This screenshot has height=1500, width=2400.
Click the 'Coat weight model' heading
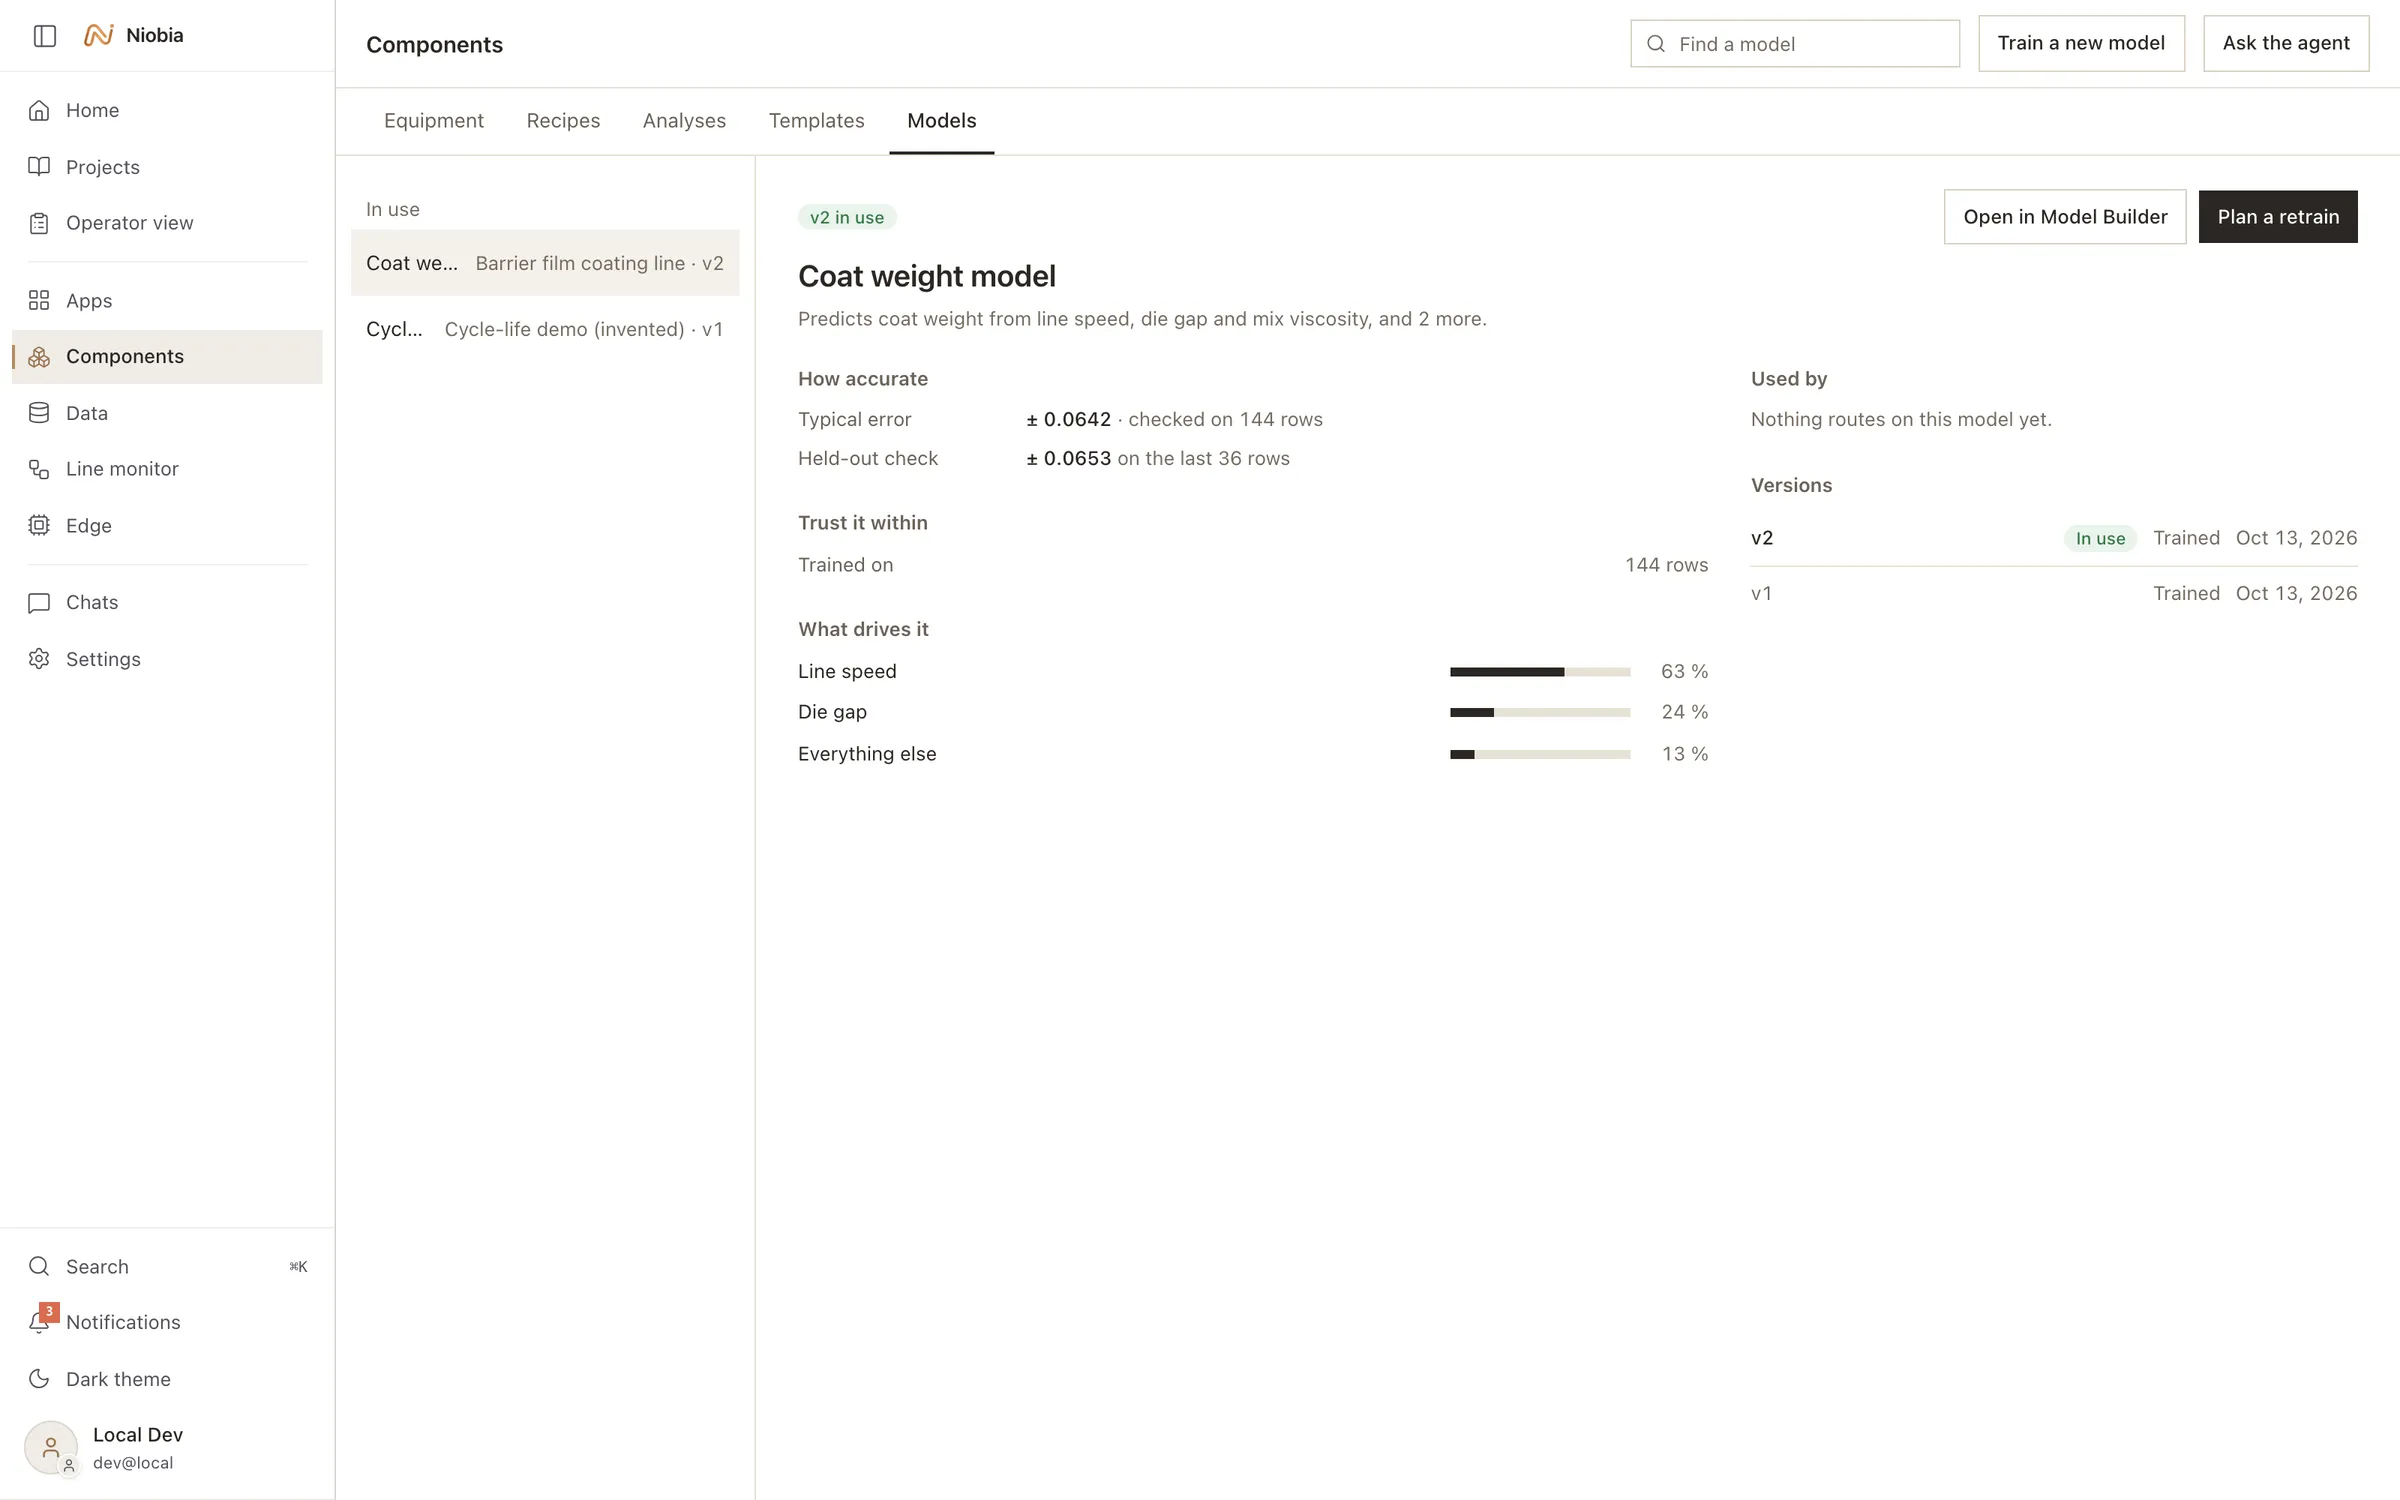[926, 276]
